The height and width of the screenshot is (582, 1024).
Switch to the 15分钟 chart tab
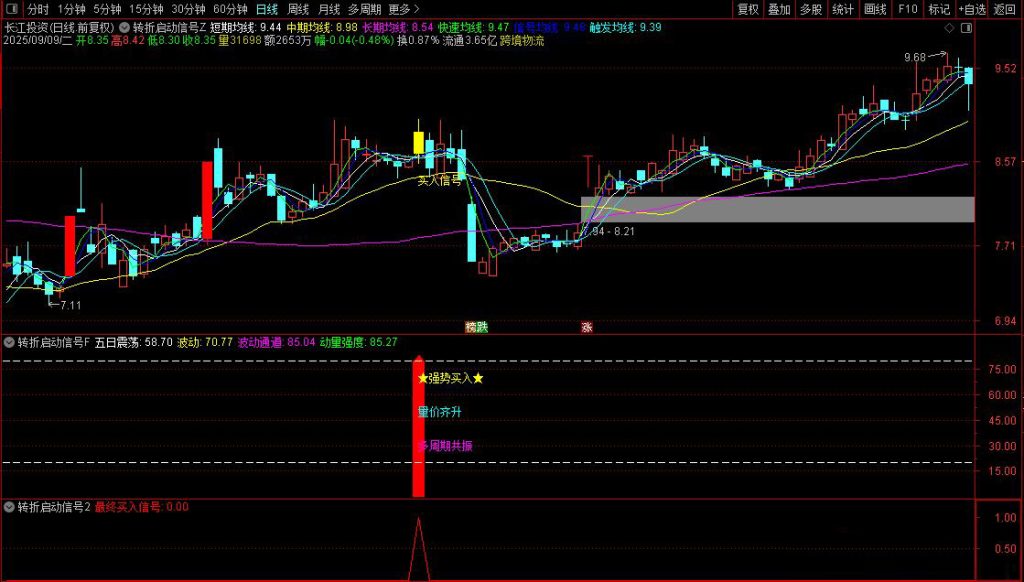(x=146, y=9)
